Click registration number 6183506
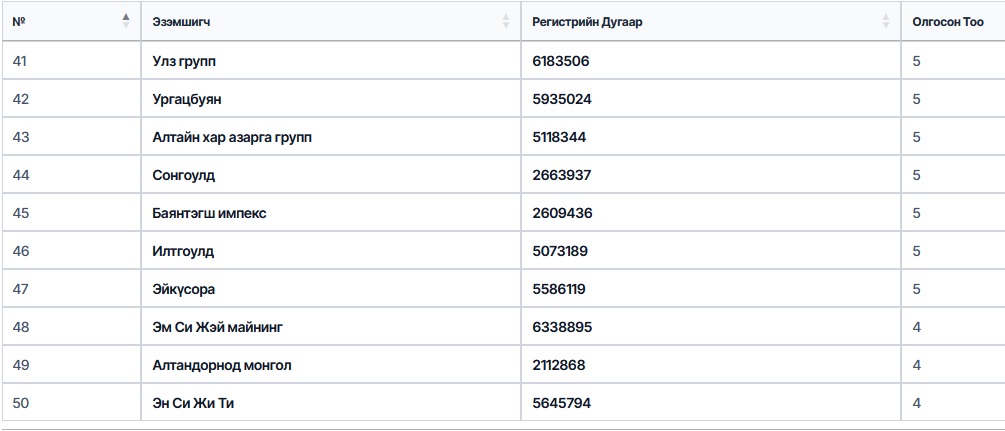1005x431 pixels. click(561, 61)
